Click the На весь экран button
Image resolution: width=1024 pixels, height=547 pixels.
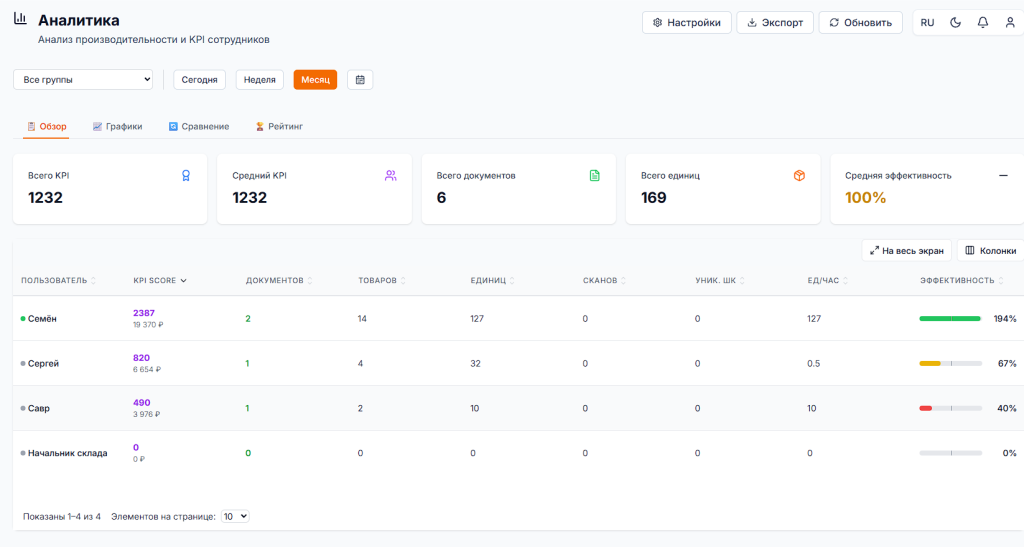click(906, 251)
